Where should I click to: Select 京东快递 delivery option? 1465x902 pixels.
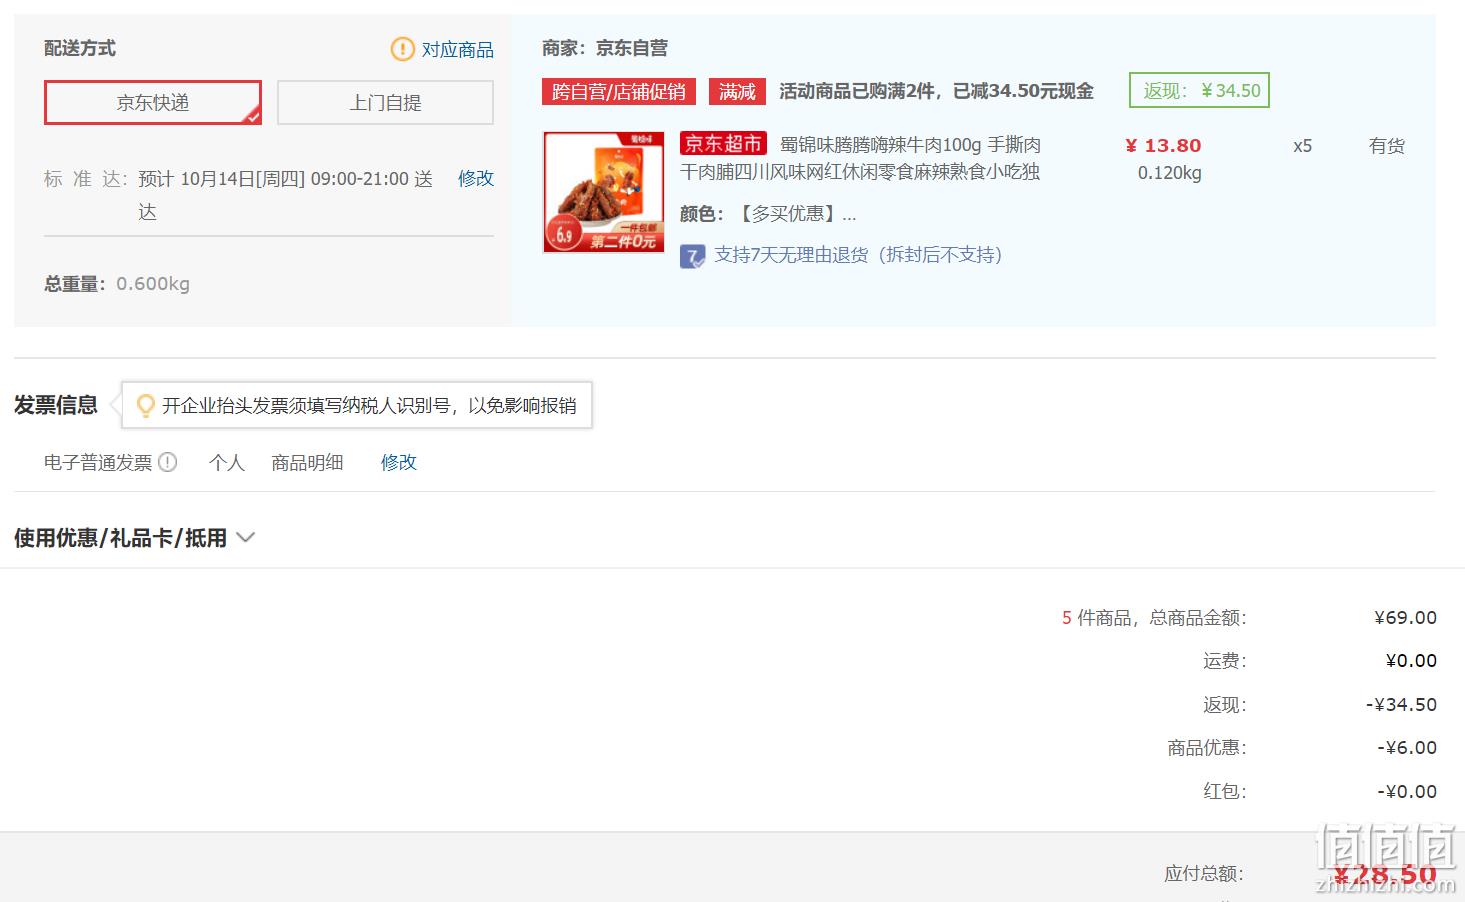(153, 103)
